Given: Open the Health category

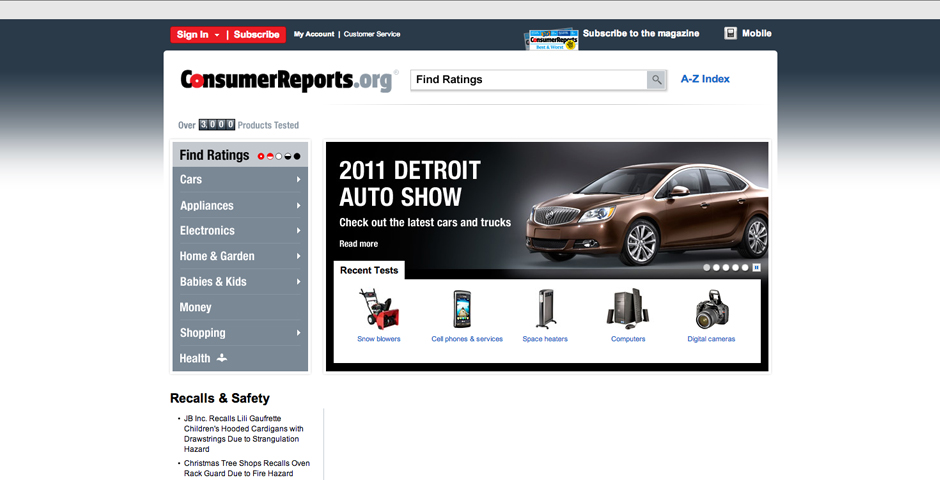Looking at the screenshot, I should point(195,358).
